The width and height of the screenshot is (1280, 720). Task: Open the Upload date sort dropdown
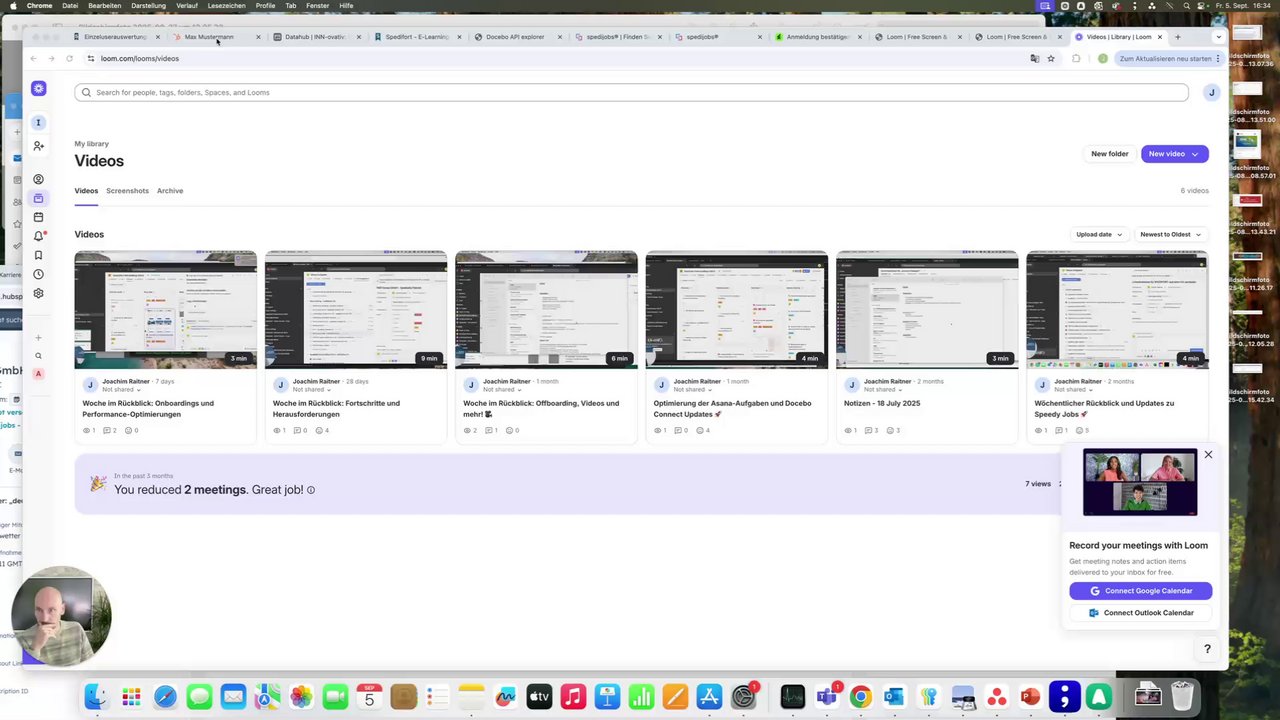pyautogui.click(x=1099, y=234)
